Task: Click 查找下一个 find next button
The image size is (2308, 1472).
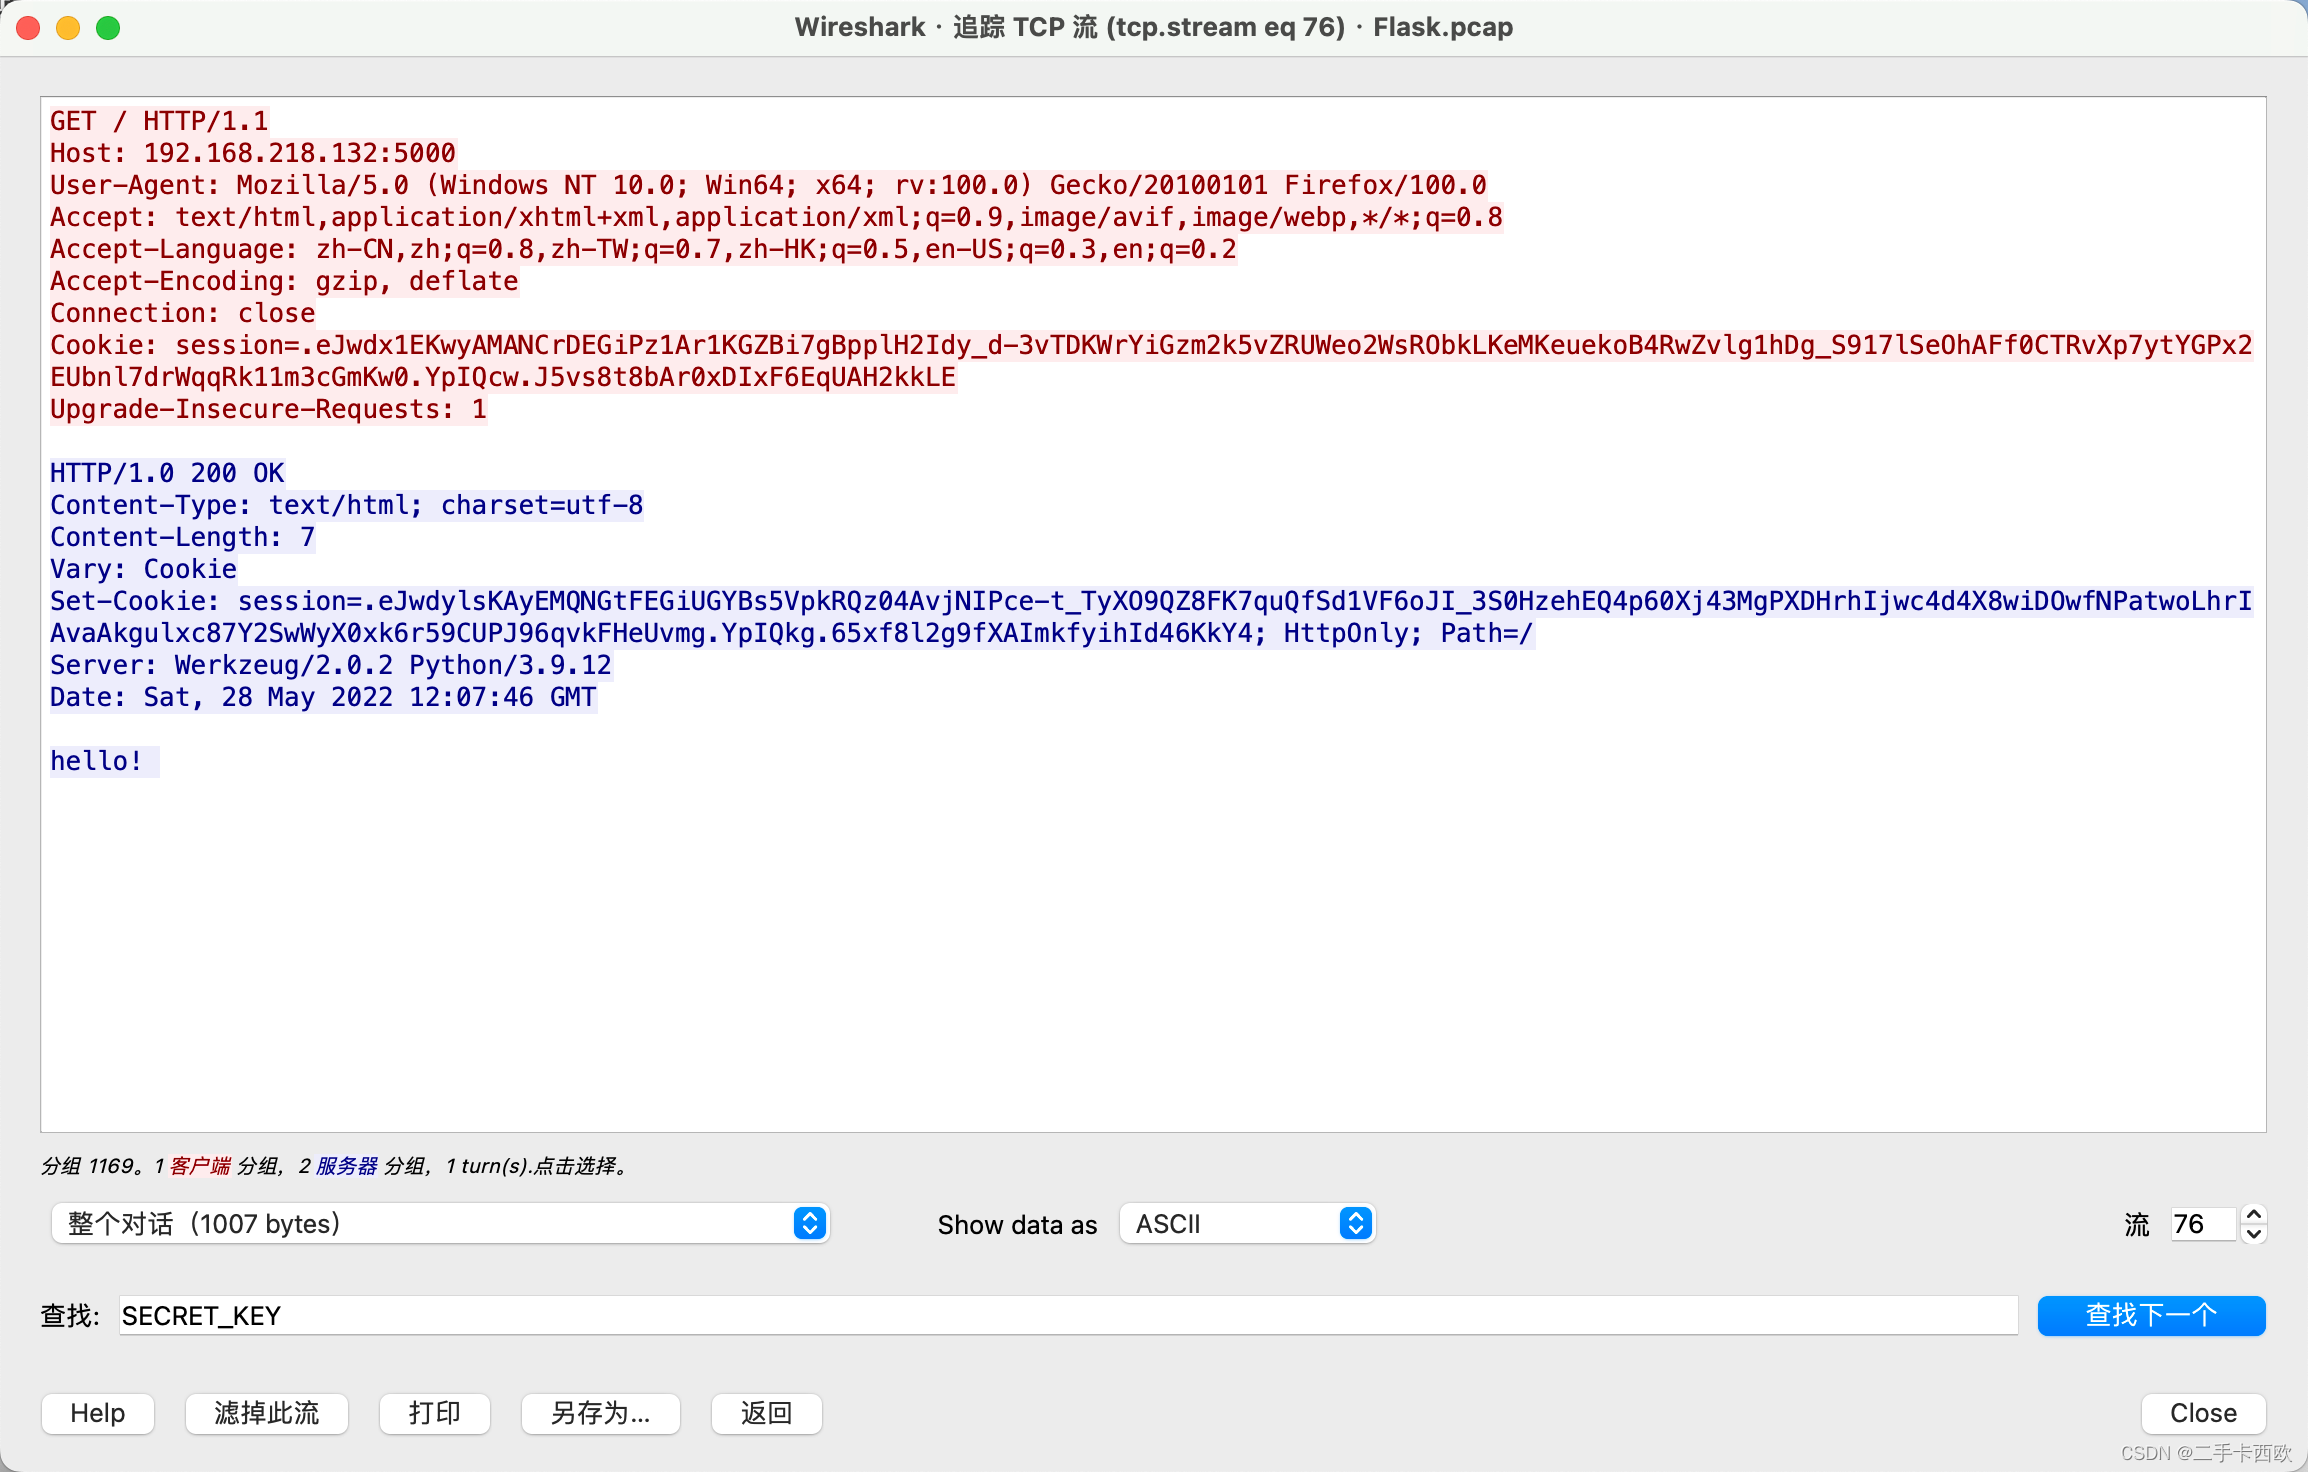Action: [x=2151, y=1315]
